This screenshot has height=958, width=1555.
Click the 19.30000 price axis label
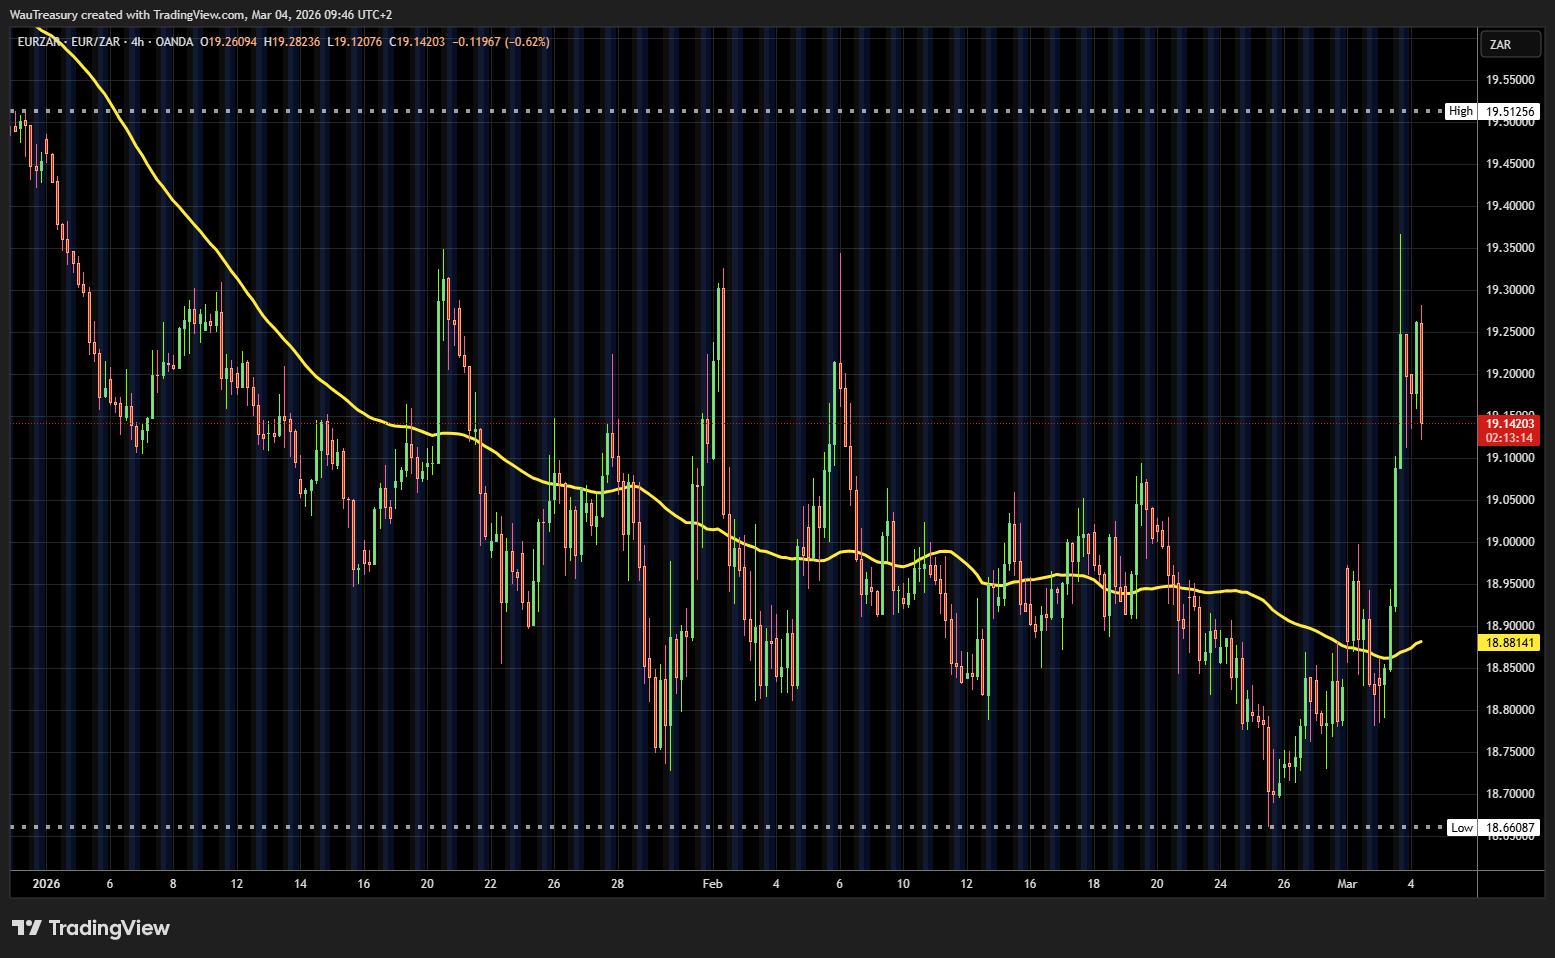1510,290
